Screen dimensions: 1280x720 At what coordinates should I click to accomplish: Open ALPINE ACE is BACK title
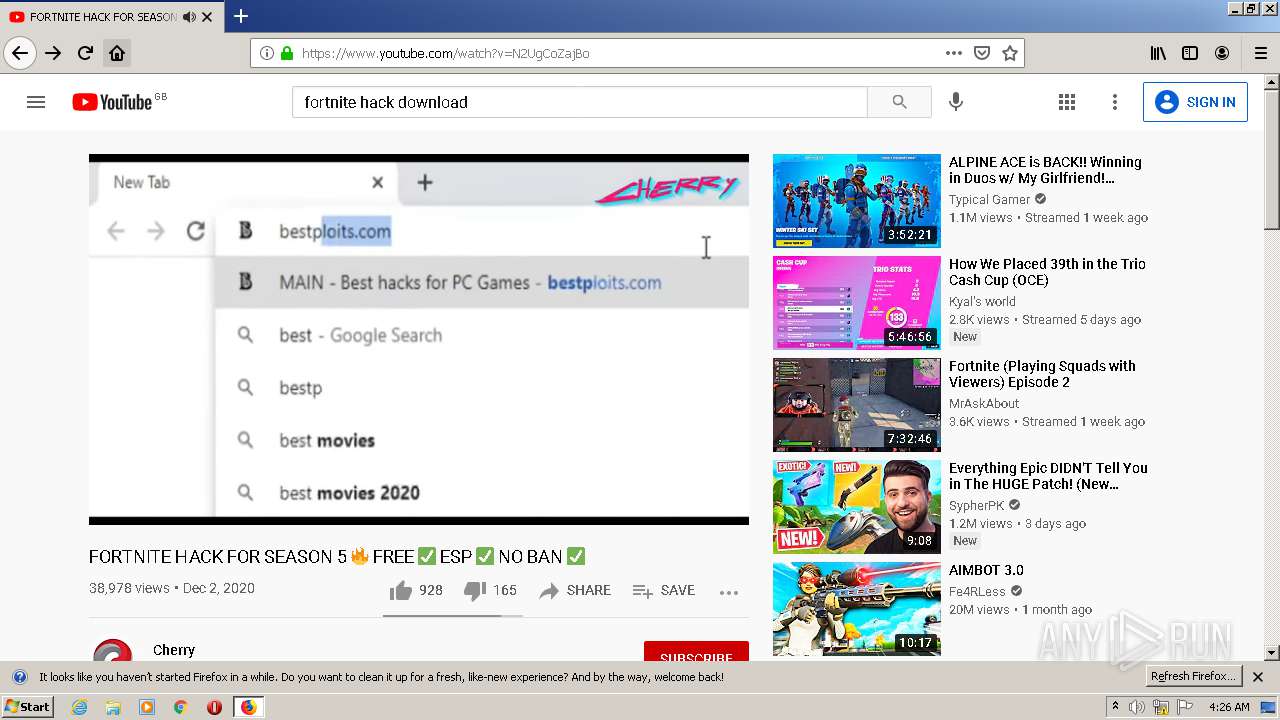[x=1045, y=170]
